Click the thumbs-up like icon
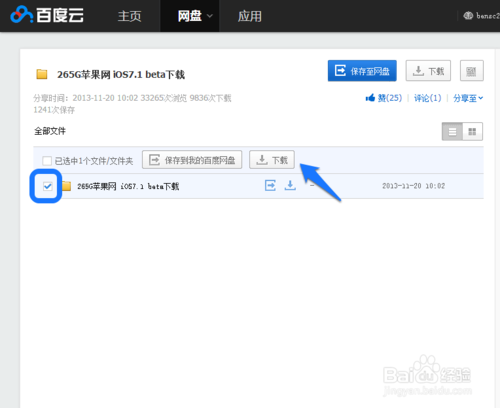 tap(370, 98)
